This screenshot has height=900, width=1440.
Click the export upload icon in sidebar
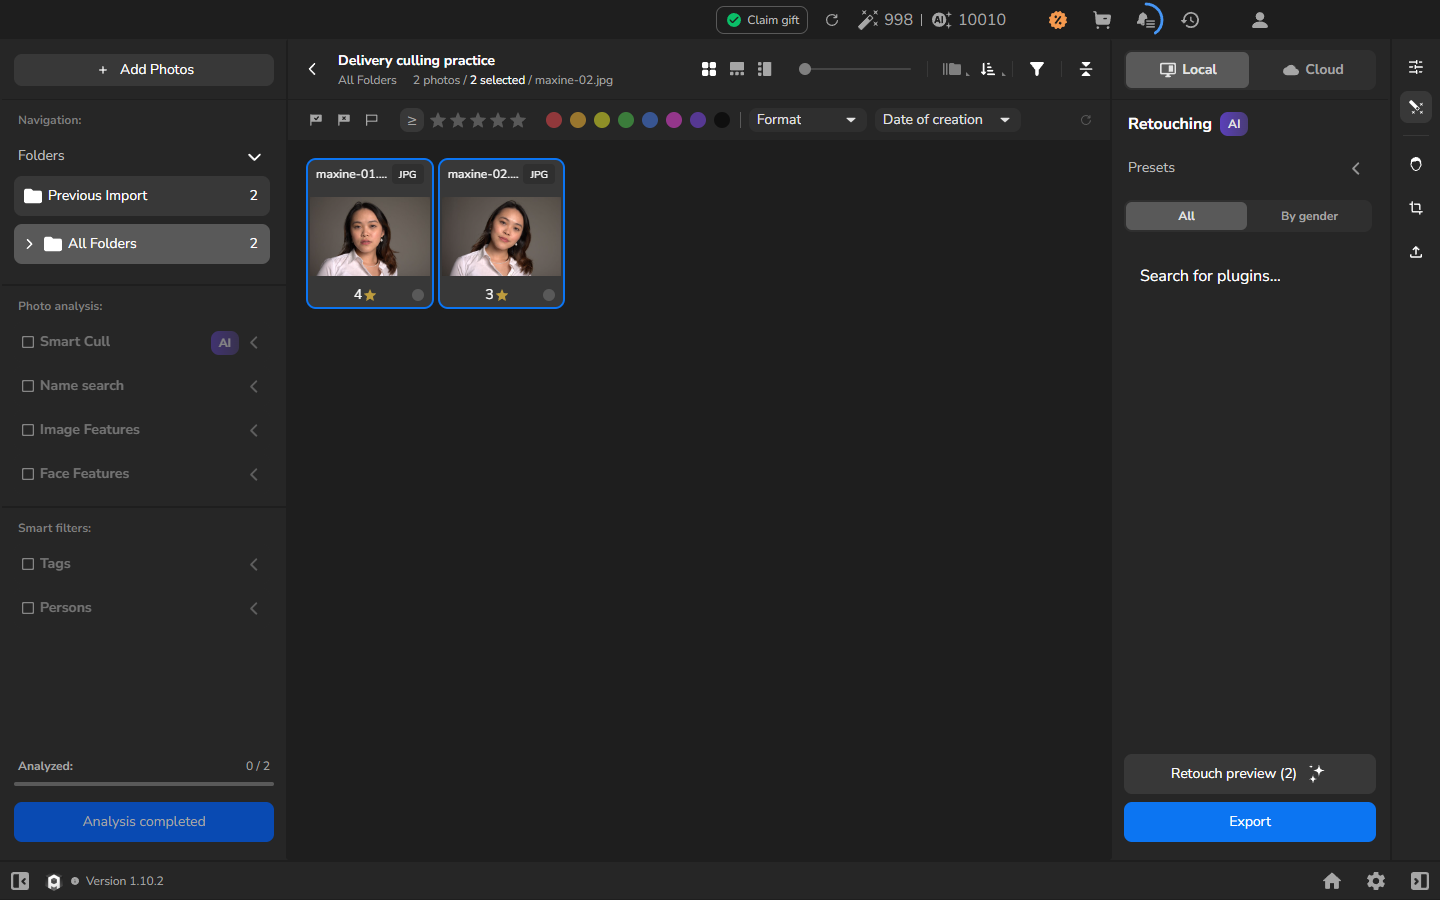point(1416,252)
